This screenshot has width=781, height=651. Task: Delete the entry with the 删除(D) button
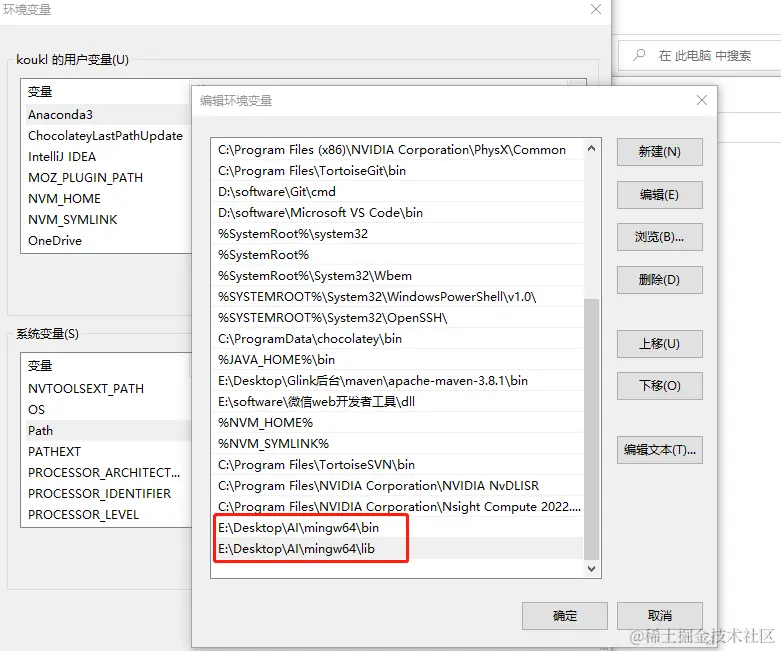pos(659,280)
